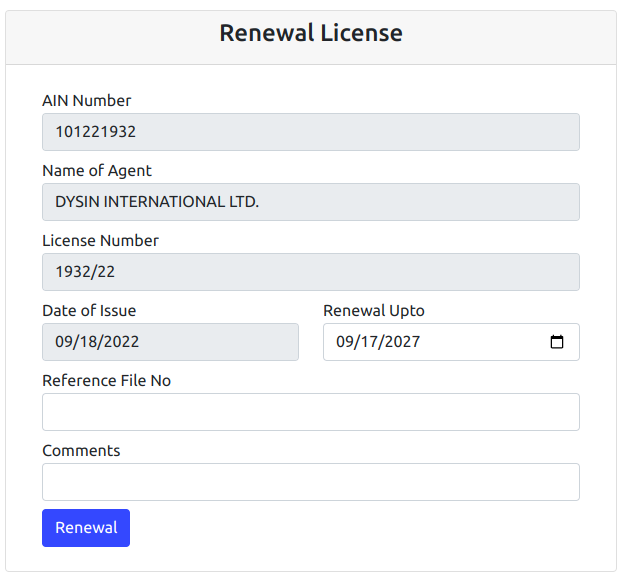The image size is (627, 577).
Task: Click the AIN Number label
Action: click(87, 101)
